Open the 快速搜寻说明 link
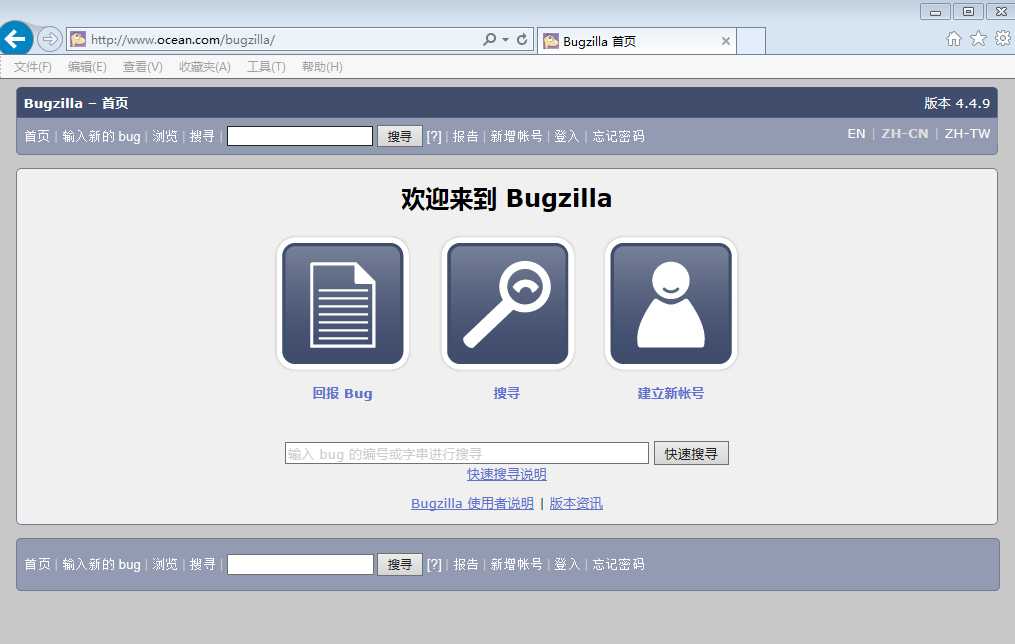This screenshot has height=644, width=1015. tap(507, 474)
